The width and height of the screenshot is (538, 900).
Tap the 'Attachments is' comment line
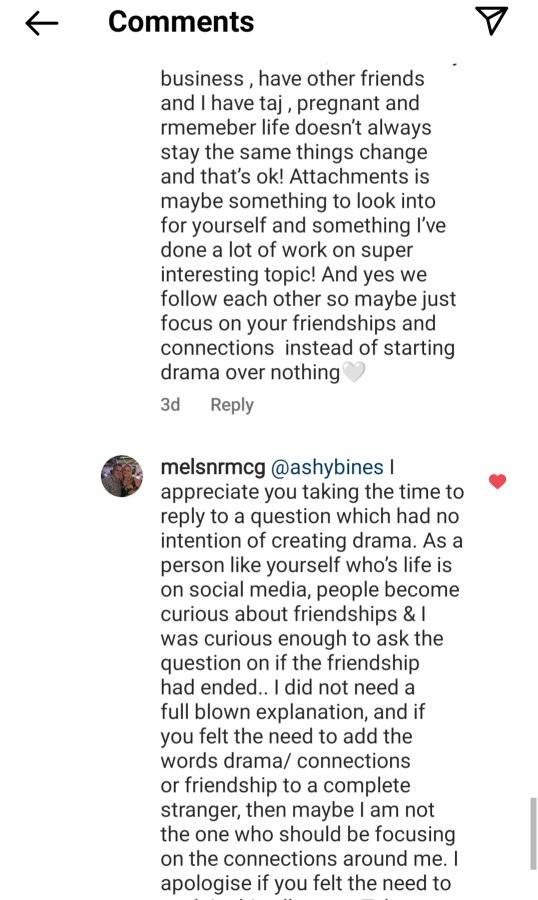coord(295,176)
